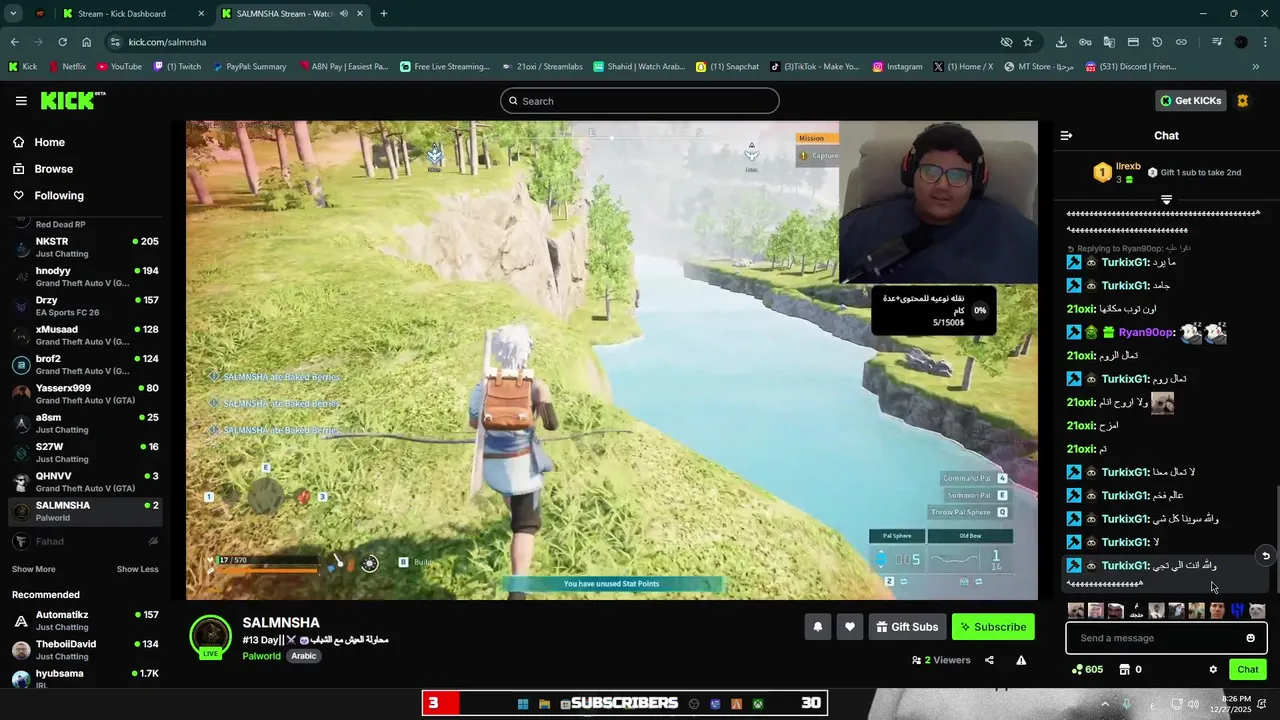Show more followed channels

pyautogui.click(x=33, y=569)
